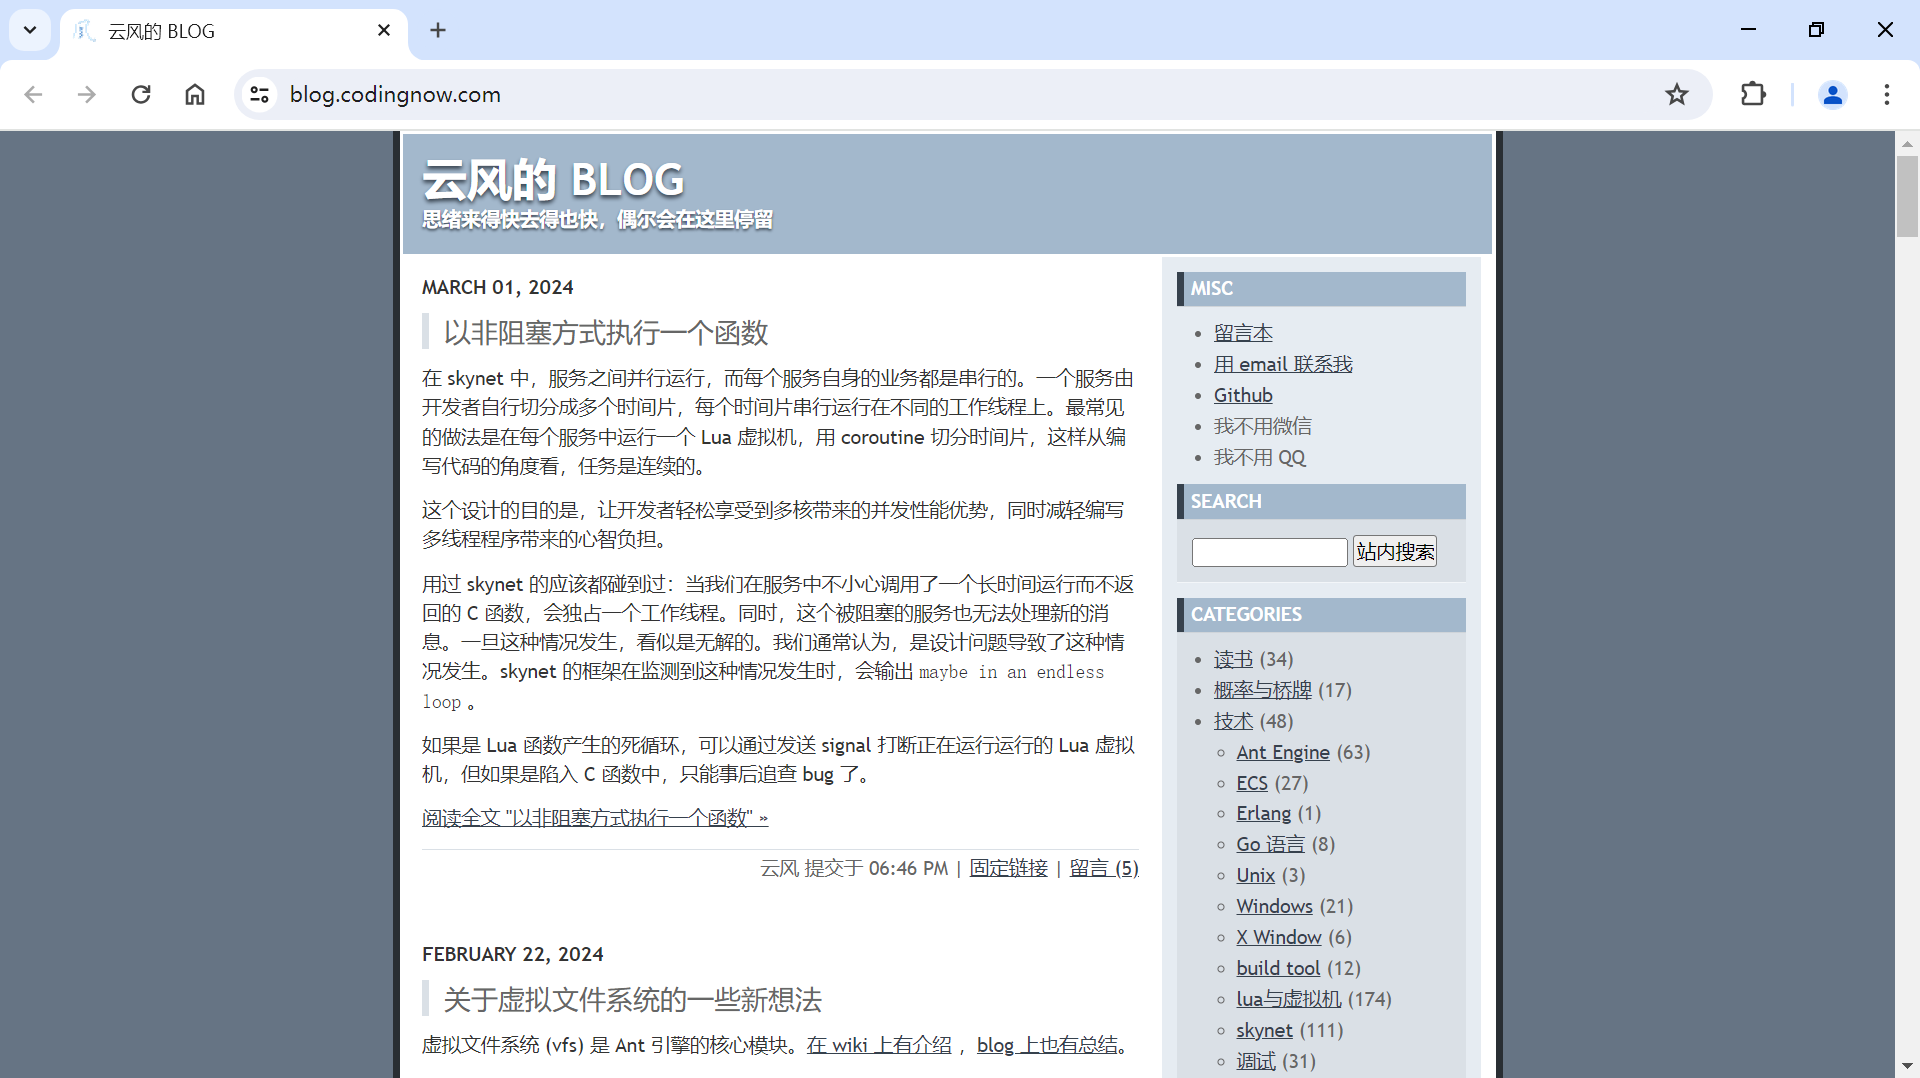
Task: Bookmark this page with the star icon
Action: 1677,94
